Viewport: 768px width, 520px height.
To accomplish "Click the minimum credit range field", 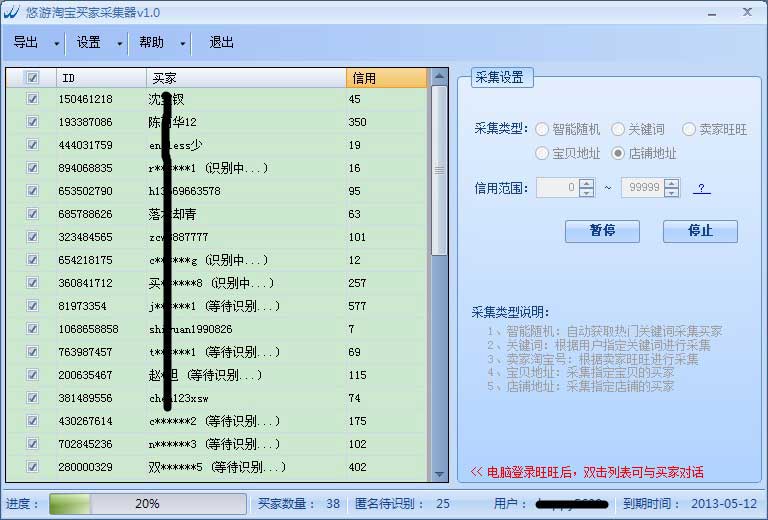I will (x=557, y=188).
